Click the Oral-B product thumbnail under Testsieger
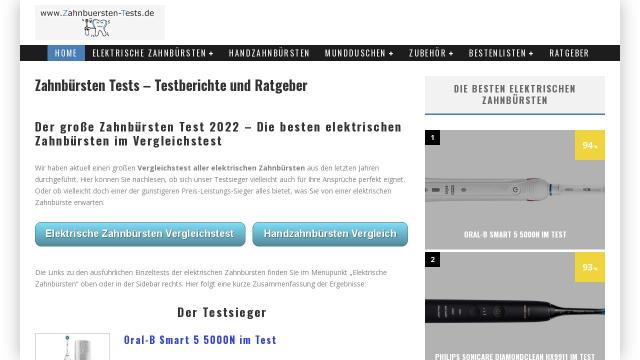Image resolution: width=640 pixels, height=360 pixels. pyautogui.click(x=72, y=347)
